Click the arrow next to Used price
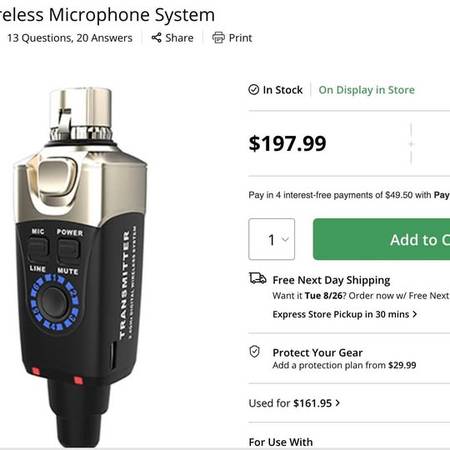450x450 pixels. [x=338, y=403]
